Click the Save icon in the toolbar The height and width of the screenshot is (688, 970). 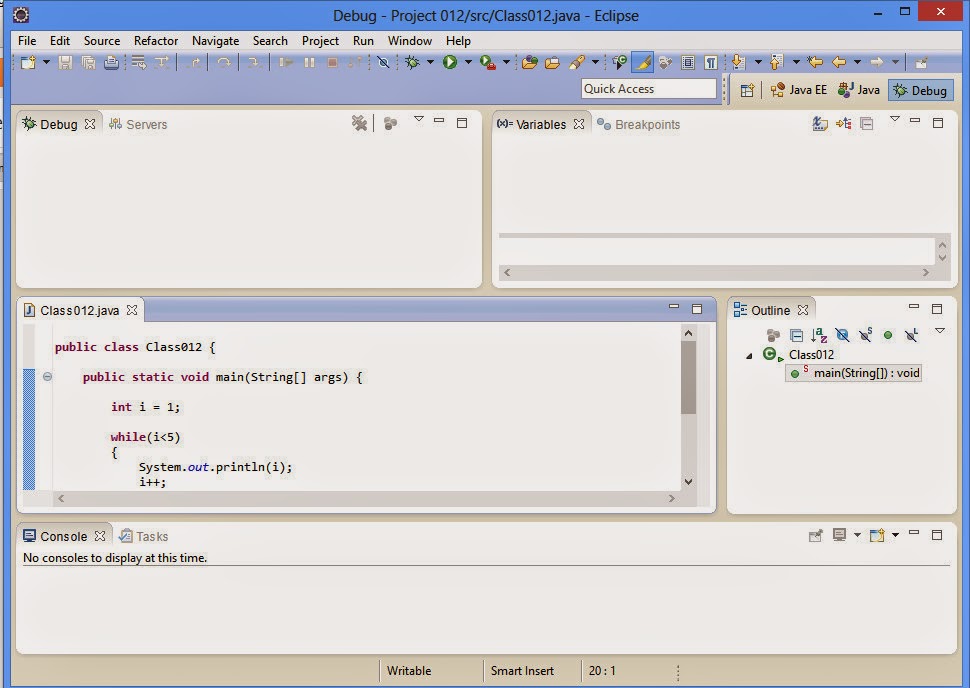62,61
